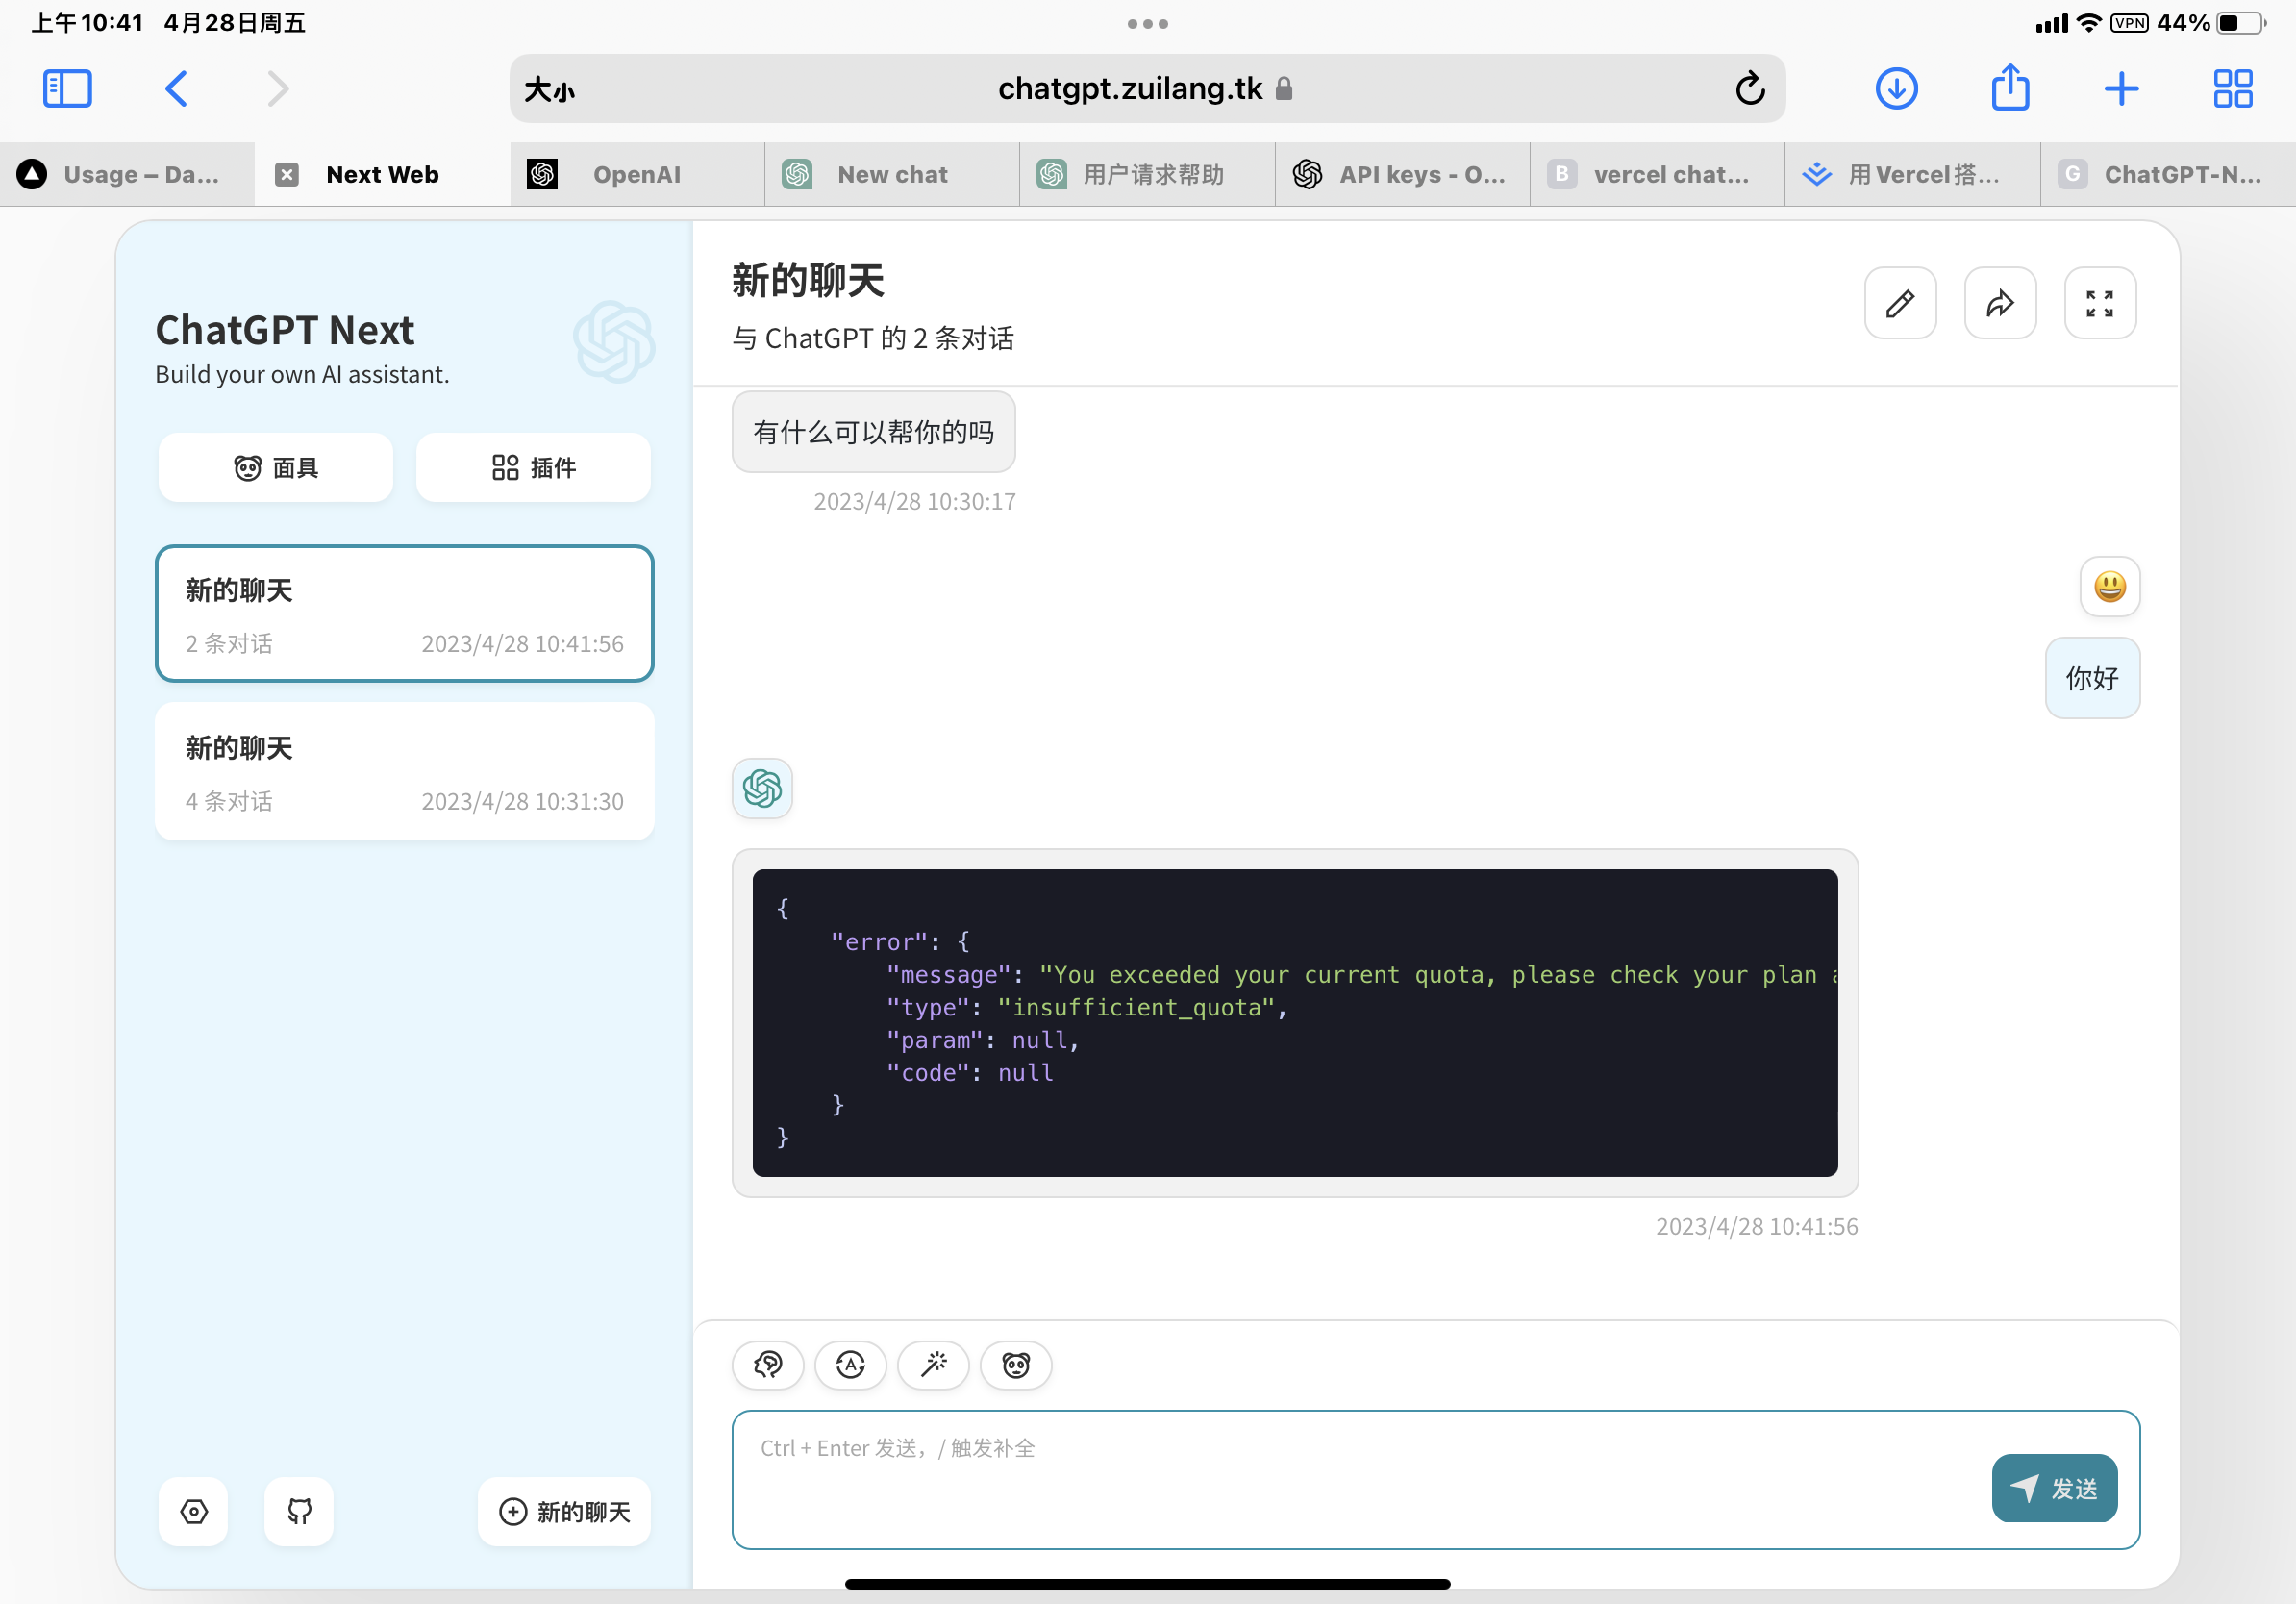Switch to the API keys tab
The image size is (2296, 1604).
(x=1402, y=175)
